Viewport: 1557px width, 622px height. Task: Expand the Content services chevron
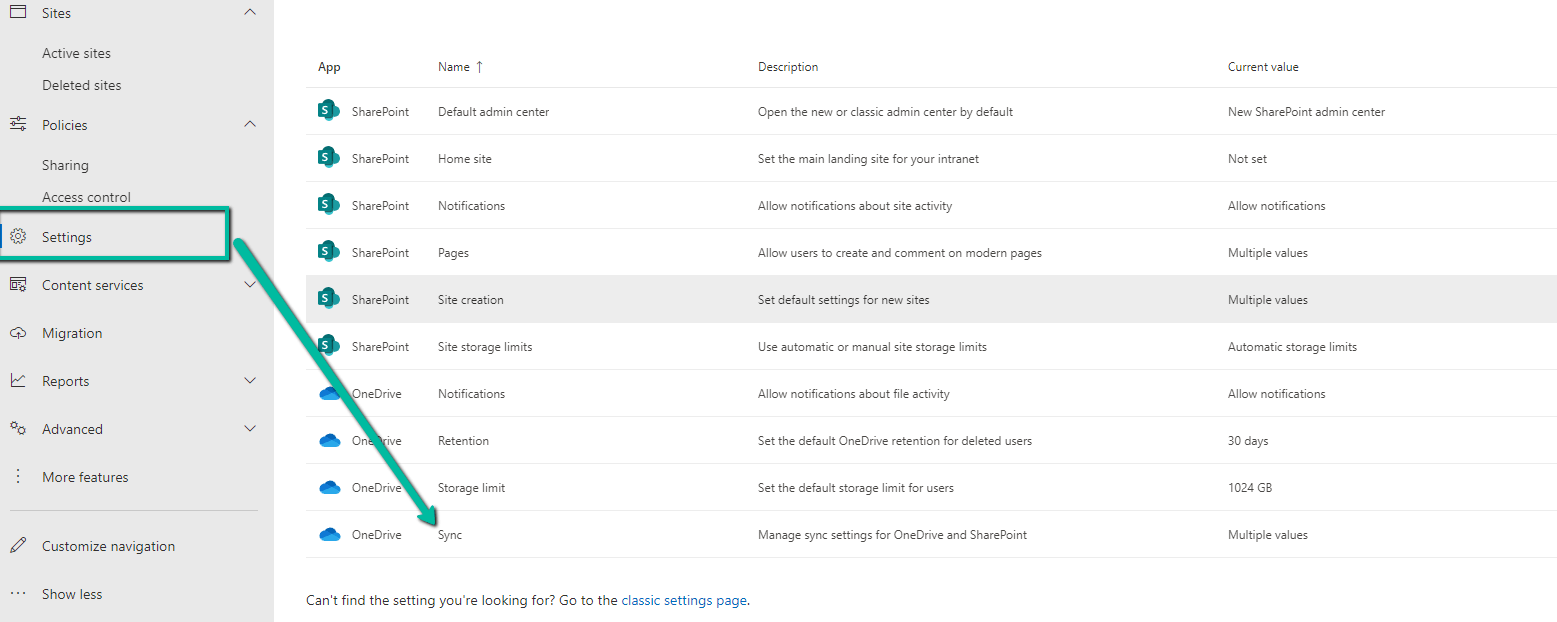pyautogui.click(x=250, y=285)
